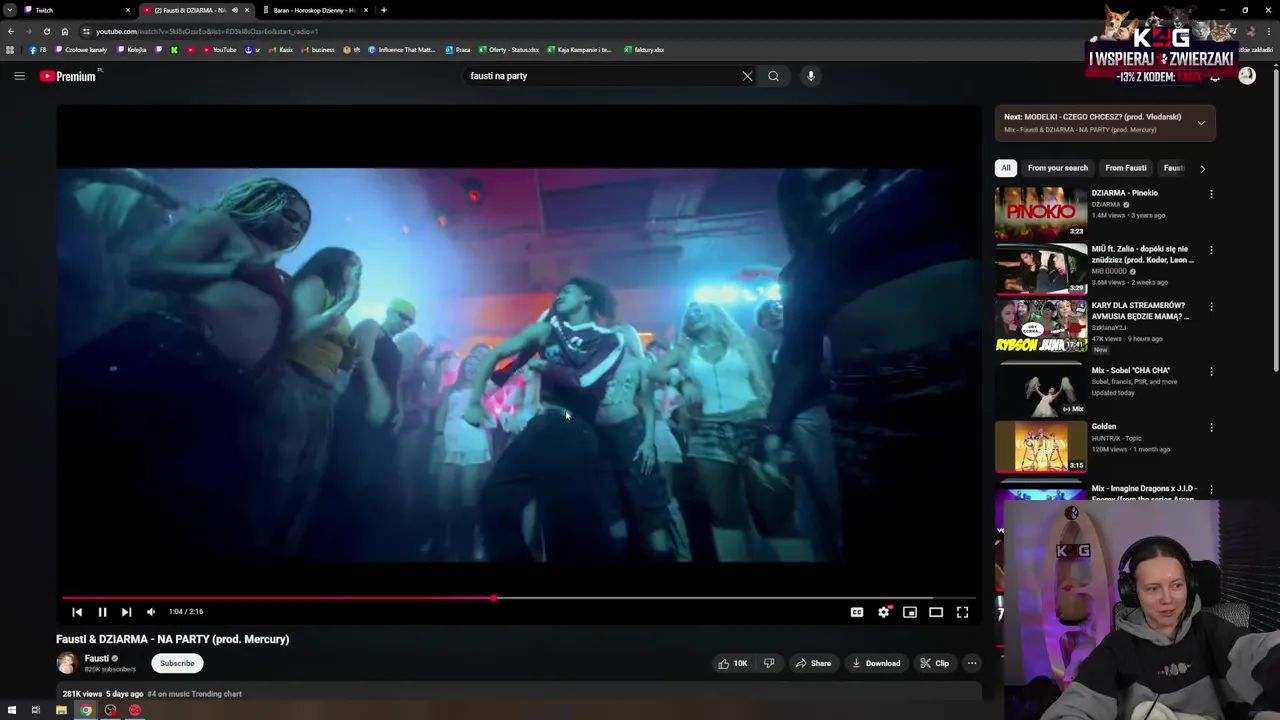Viewport: 1280px width, 720px height.
Task: Select From your search chip
Action: click(1057, 168)
